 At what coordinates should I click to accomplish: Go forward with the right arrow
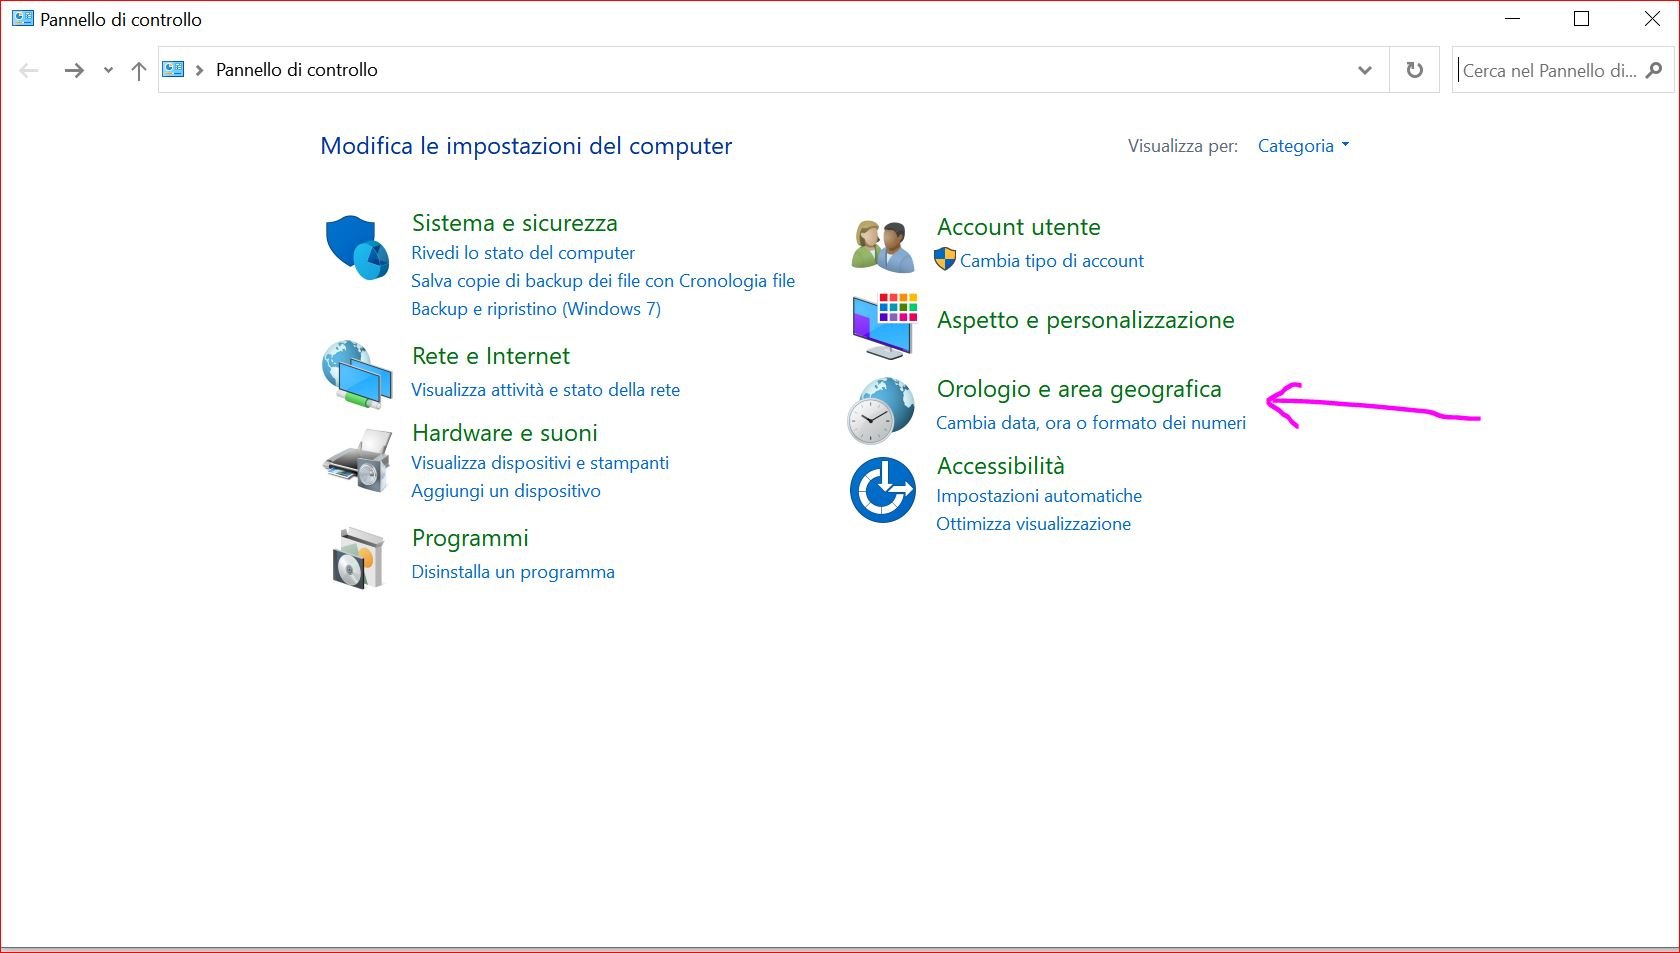click(x=74, y=70)
